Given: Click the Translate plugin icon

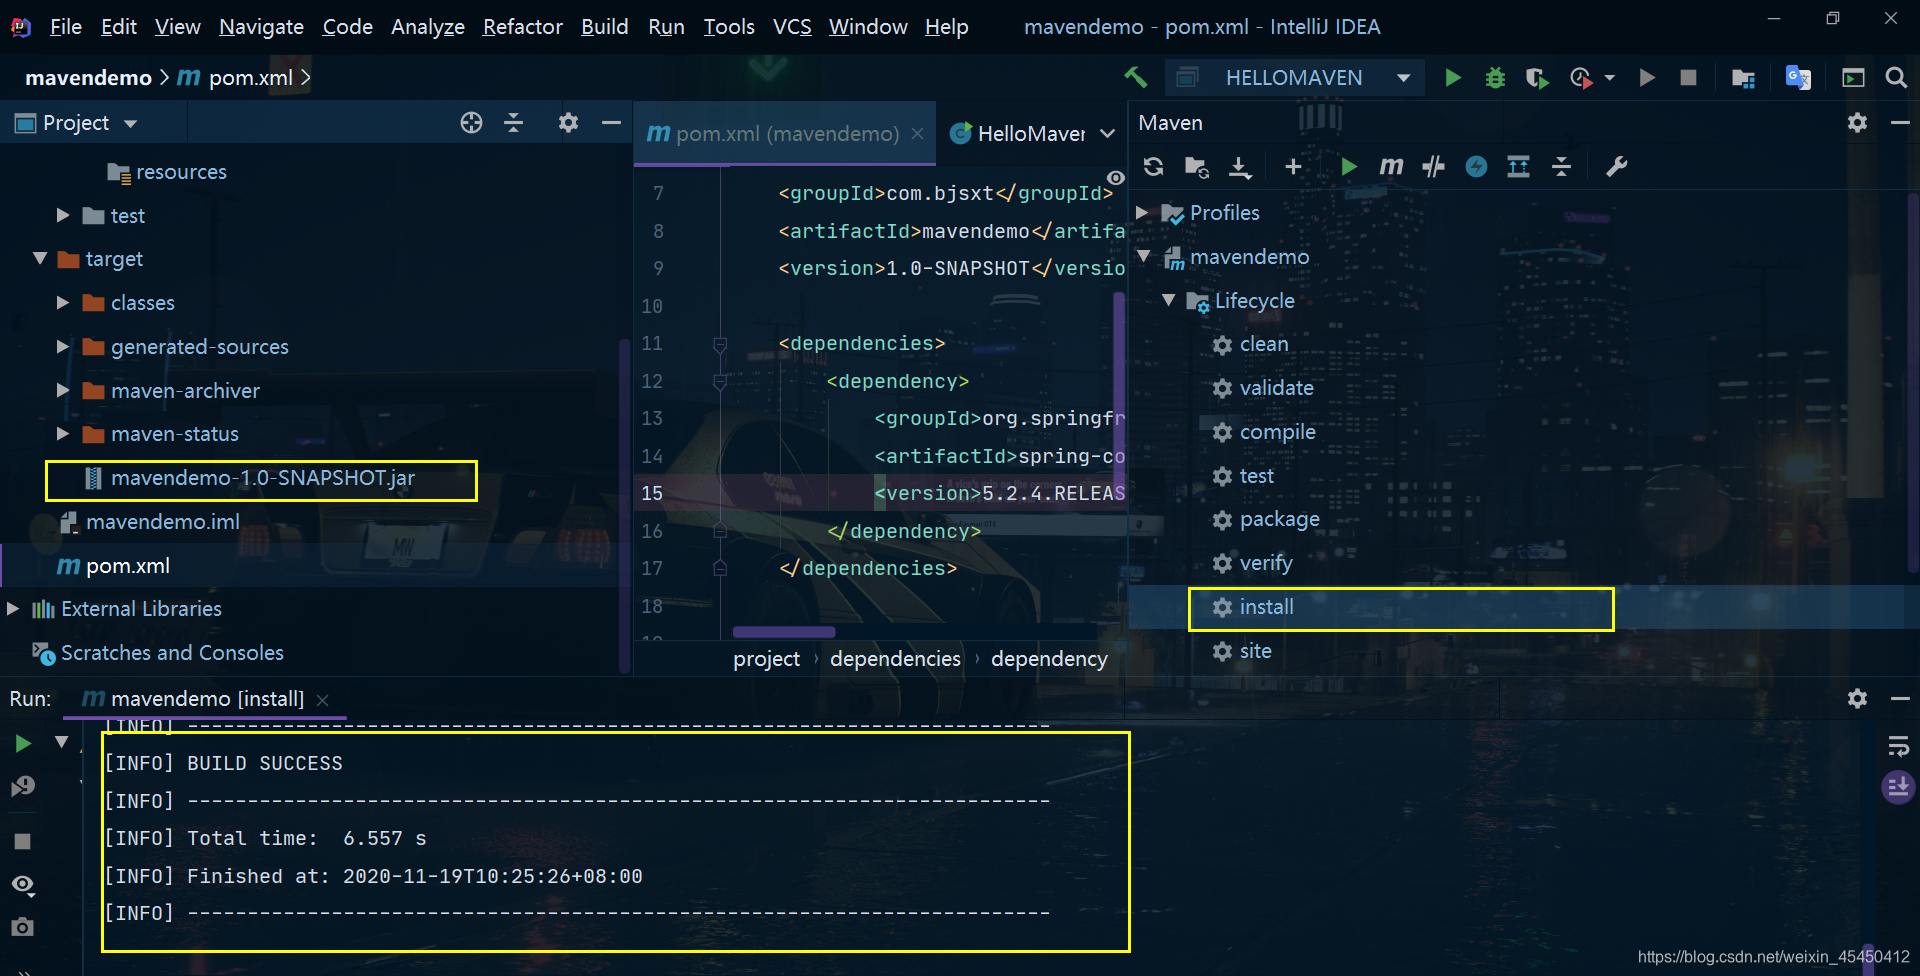Looking at the screenshot, I should click(1798, 78).
